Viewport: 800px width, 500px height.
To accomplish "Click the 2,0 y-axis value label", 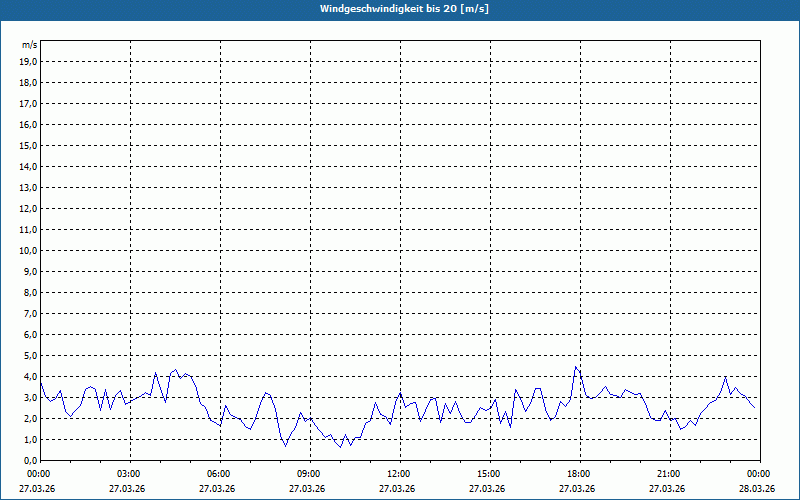I will (x=31, y=419).
